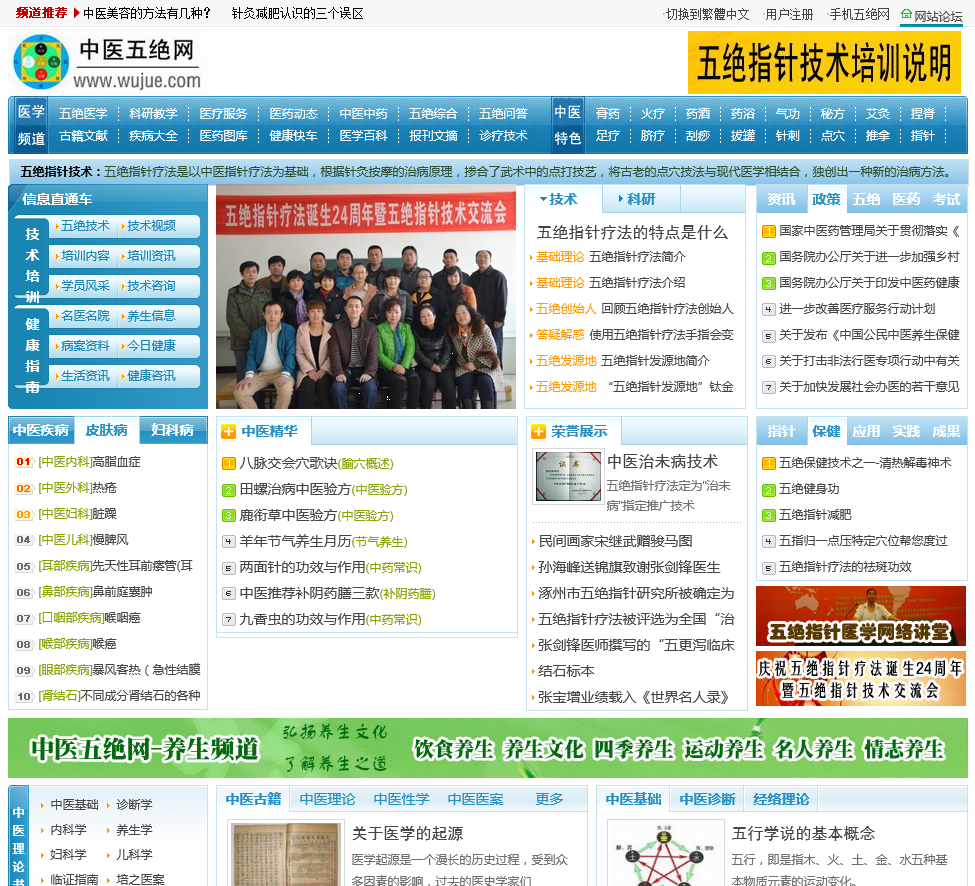Open 羊年节气养生月历 article
Viewport: 975px width, 886px height.
[x=295, y=542]
